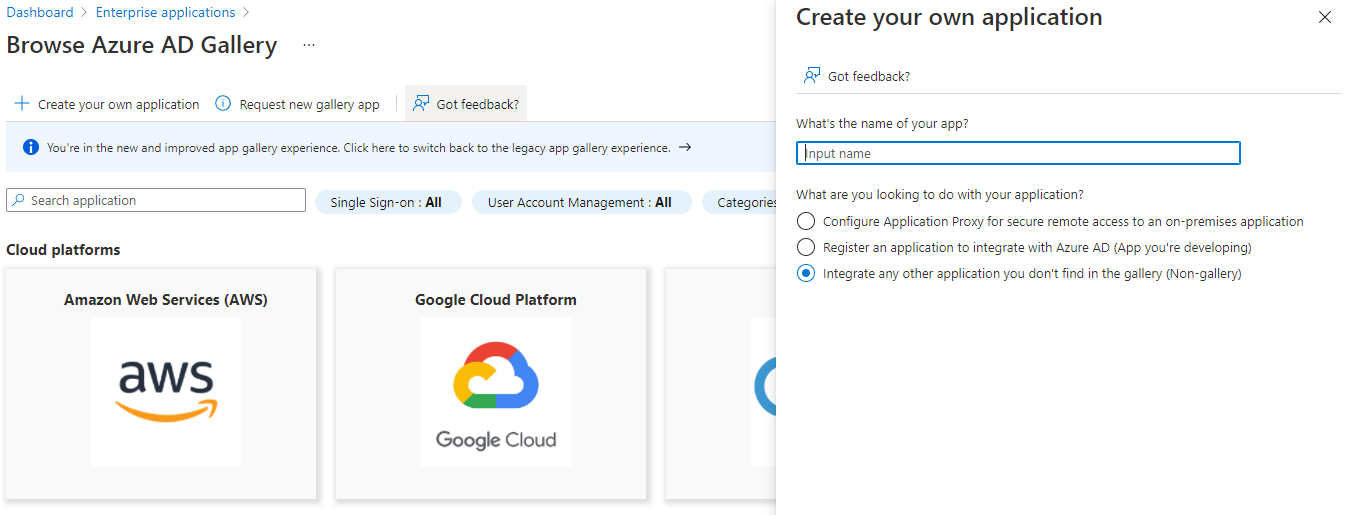This screenshot has width=1353, height=515.
Task: Focus the Input name text field
Action: (x=1018, y=153)
